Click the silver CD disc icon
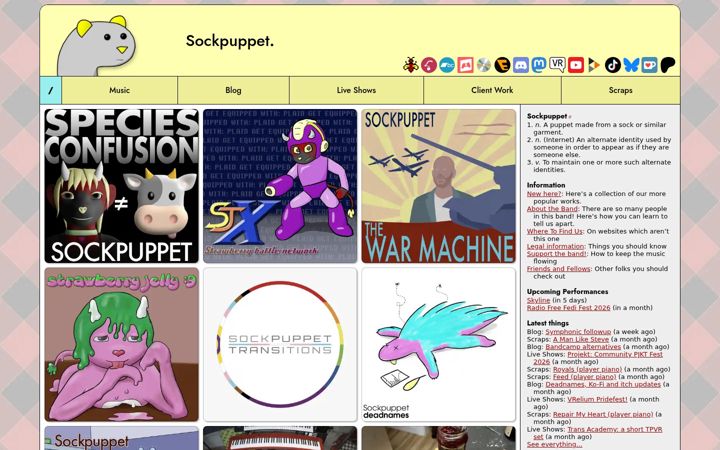Viewport: 720px width, 450px height. point(484,65)
